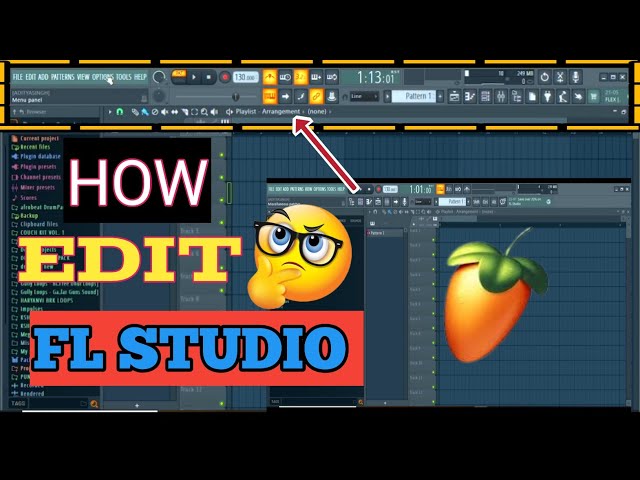
Task: Open the plugin picker plug icon
Action: (548, 97)
